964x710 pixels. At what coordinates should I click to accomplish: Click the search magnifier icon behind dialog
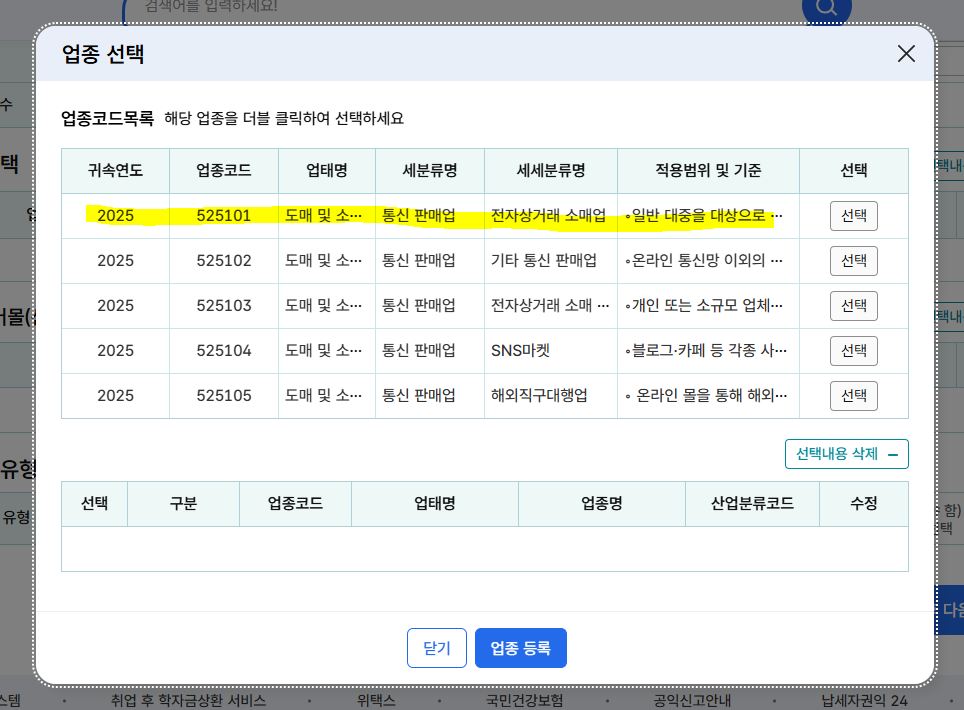coord(827,7)
